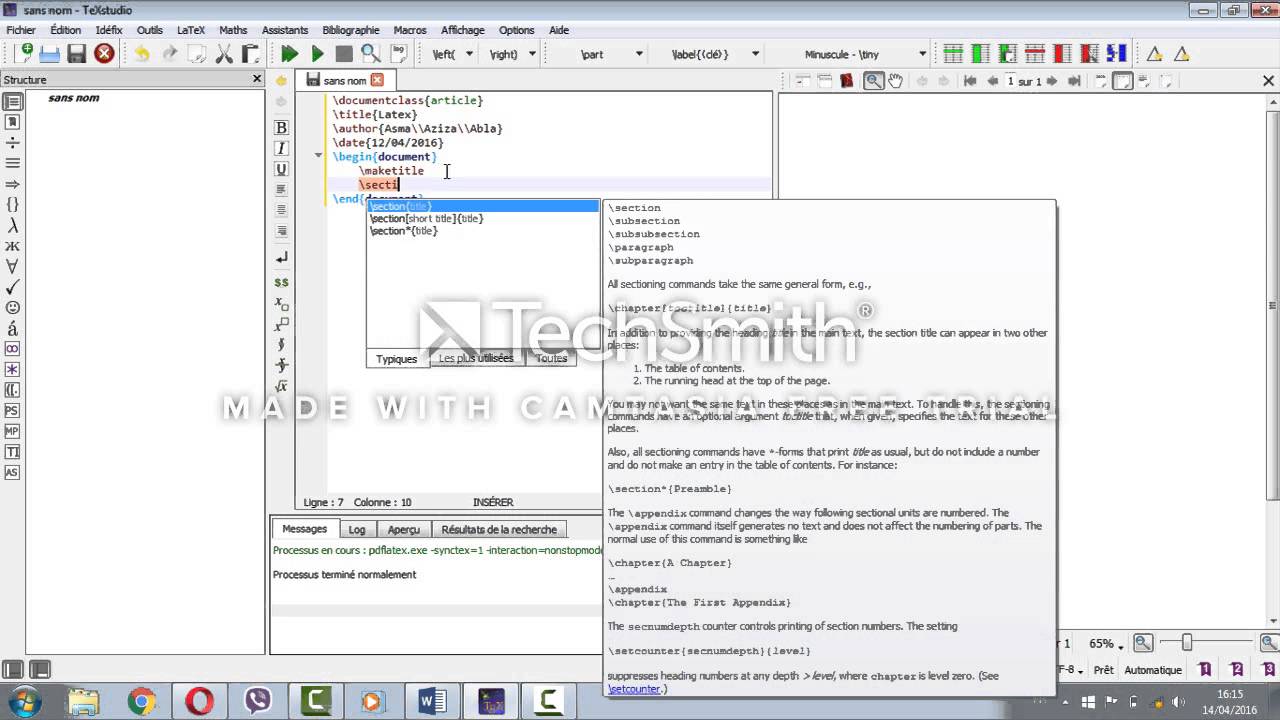Open the Fichier menu
Viewport: 1280px width, 720px height.
point(21,30)
